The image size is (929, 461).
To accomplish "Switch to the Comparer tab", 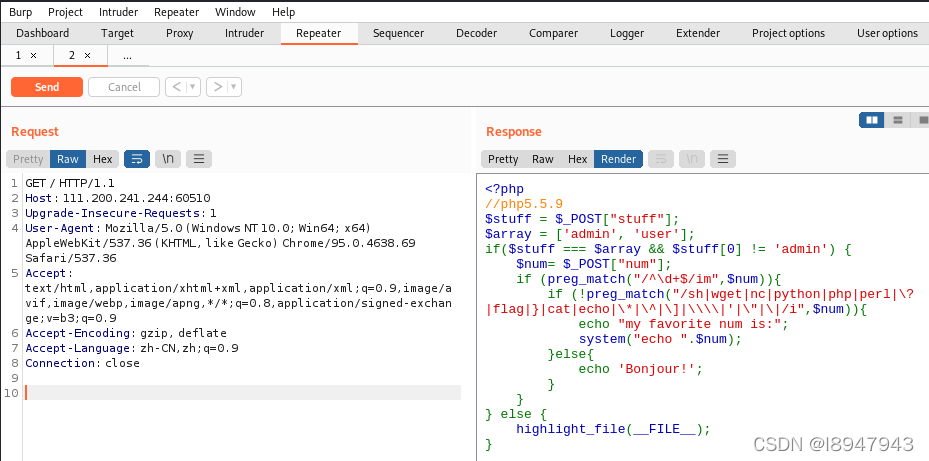I will (x=553, y=33).
